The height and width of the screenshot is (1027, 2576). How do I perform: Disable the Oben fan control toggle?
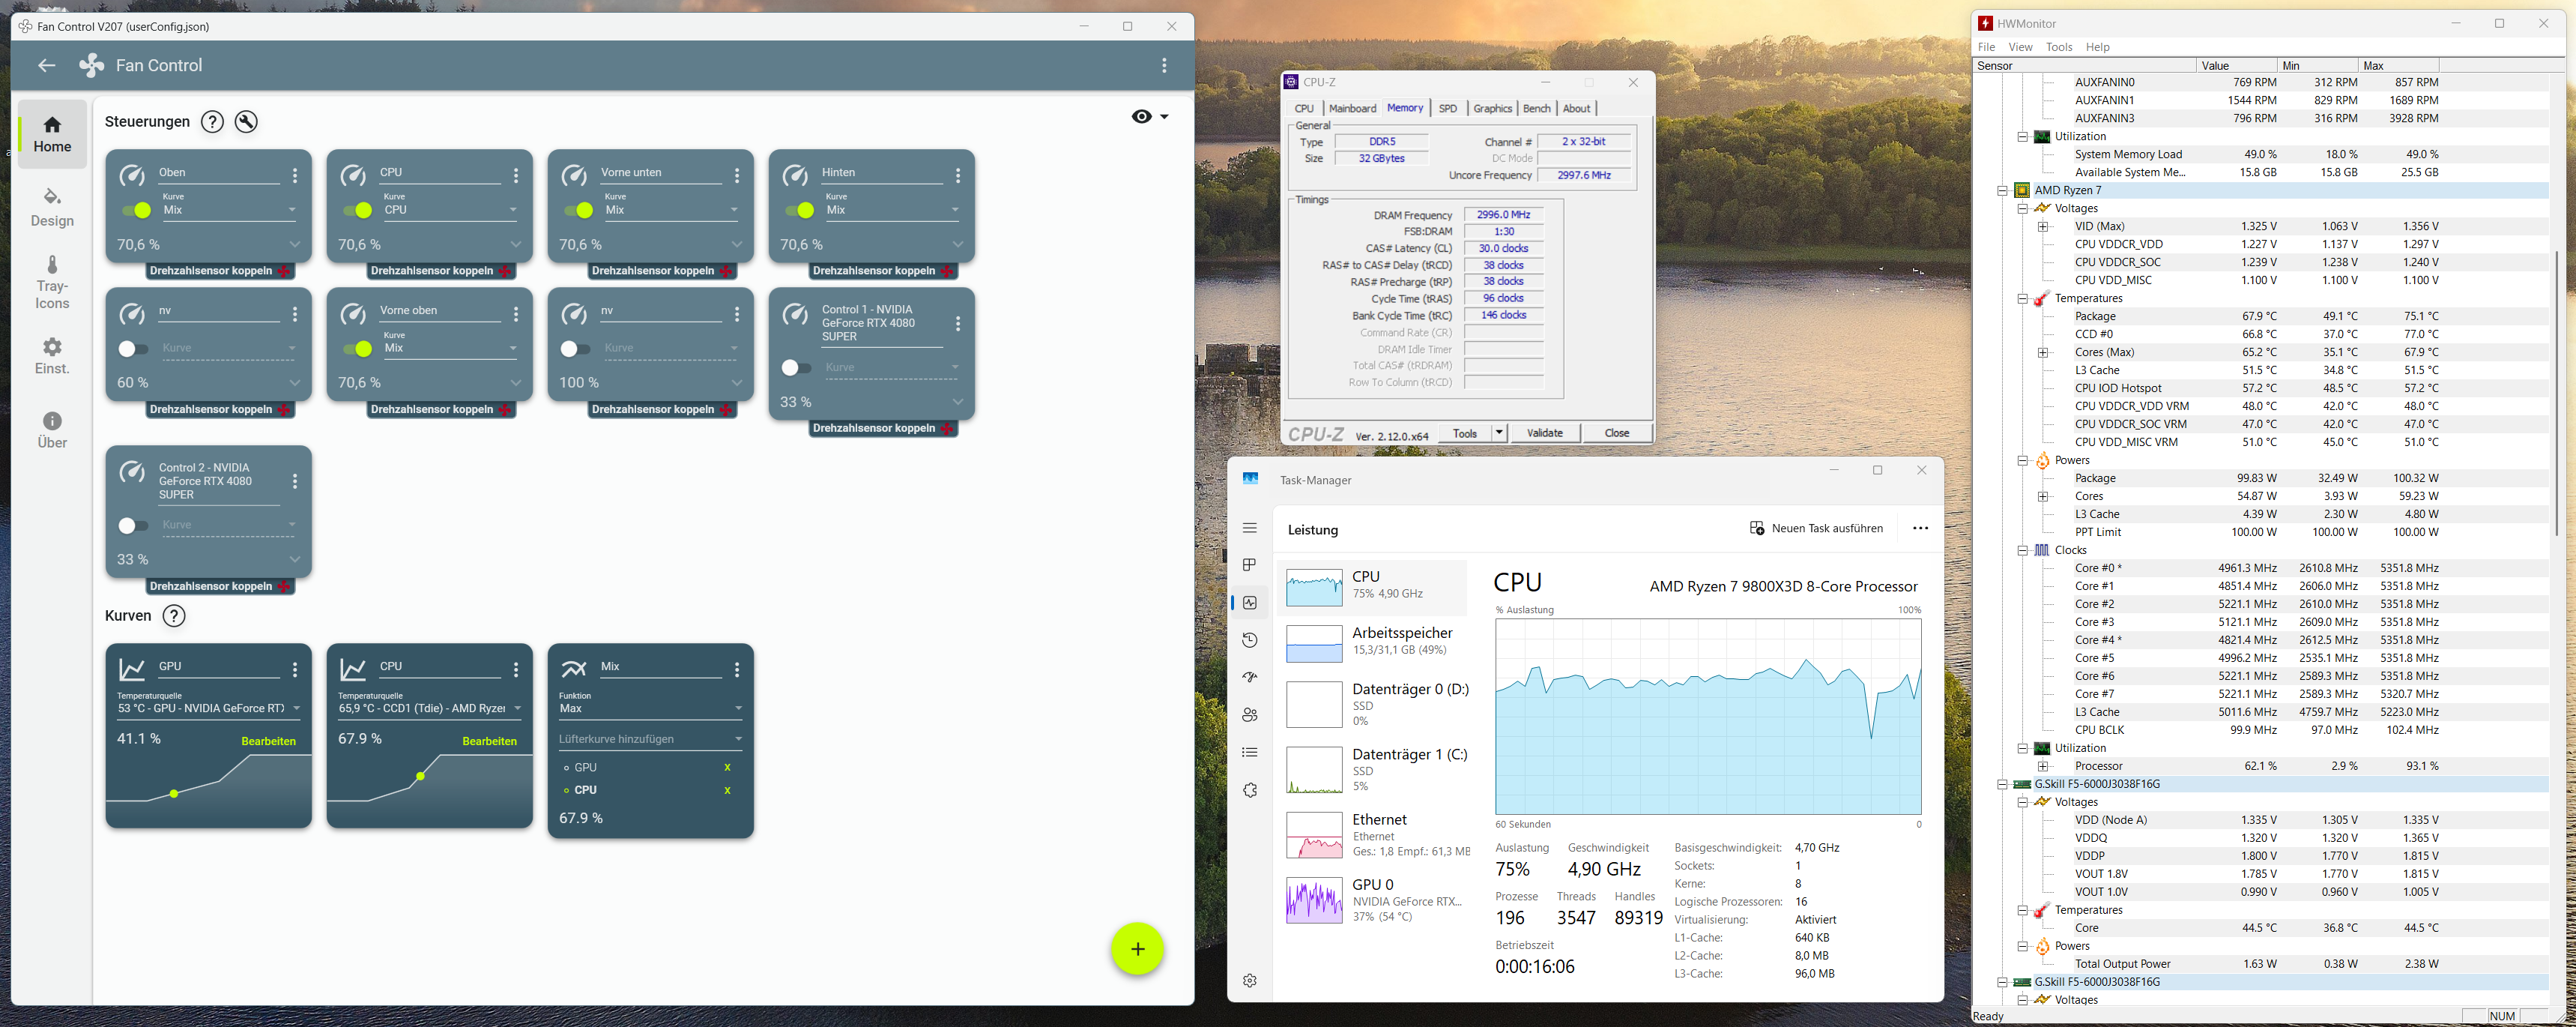tap(136, 210)
